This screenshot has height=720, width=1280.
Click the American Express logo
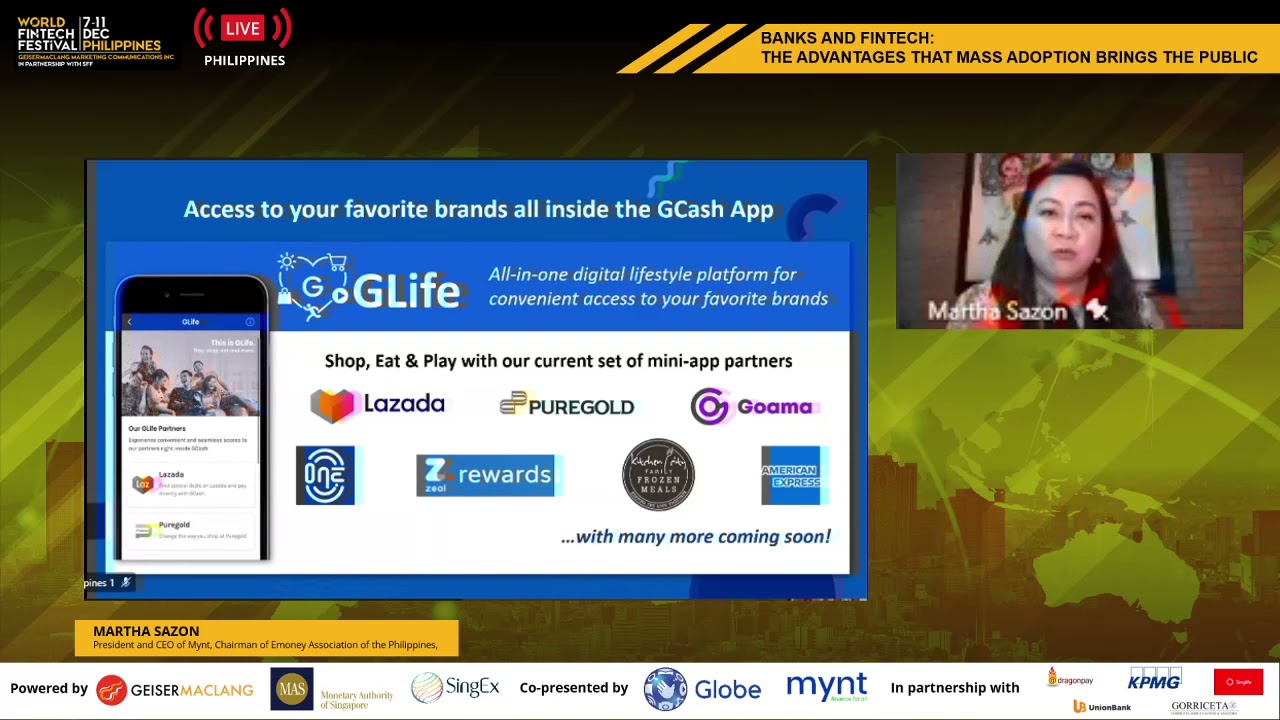tap(791, 475)
